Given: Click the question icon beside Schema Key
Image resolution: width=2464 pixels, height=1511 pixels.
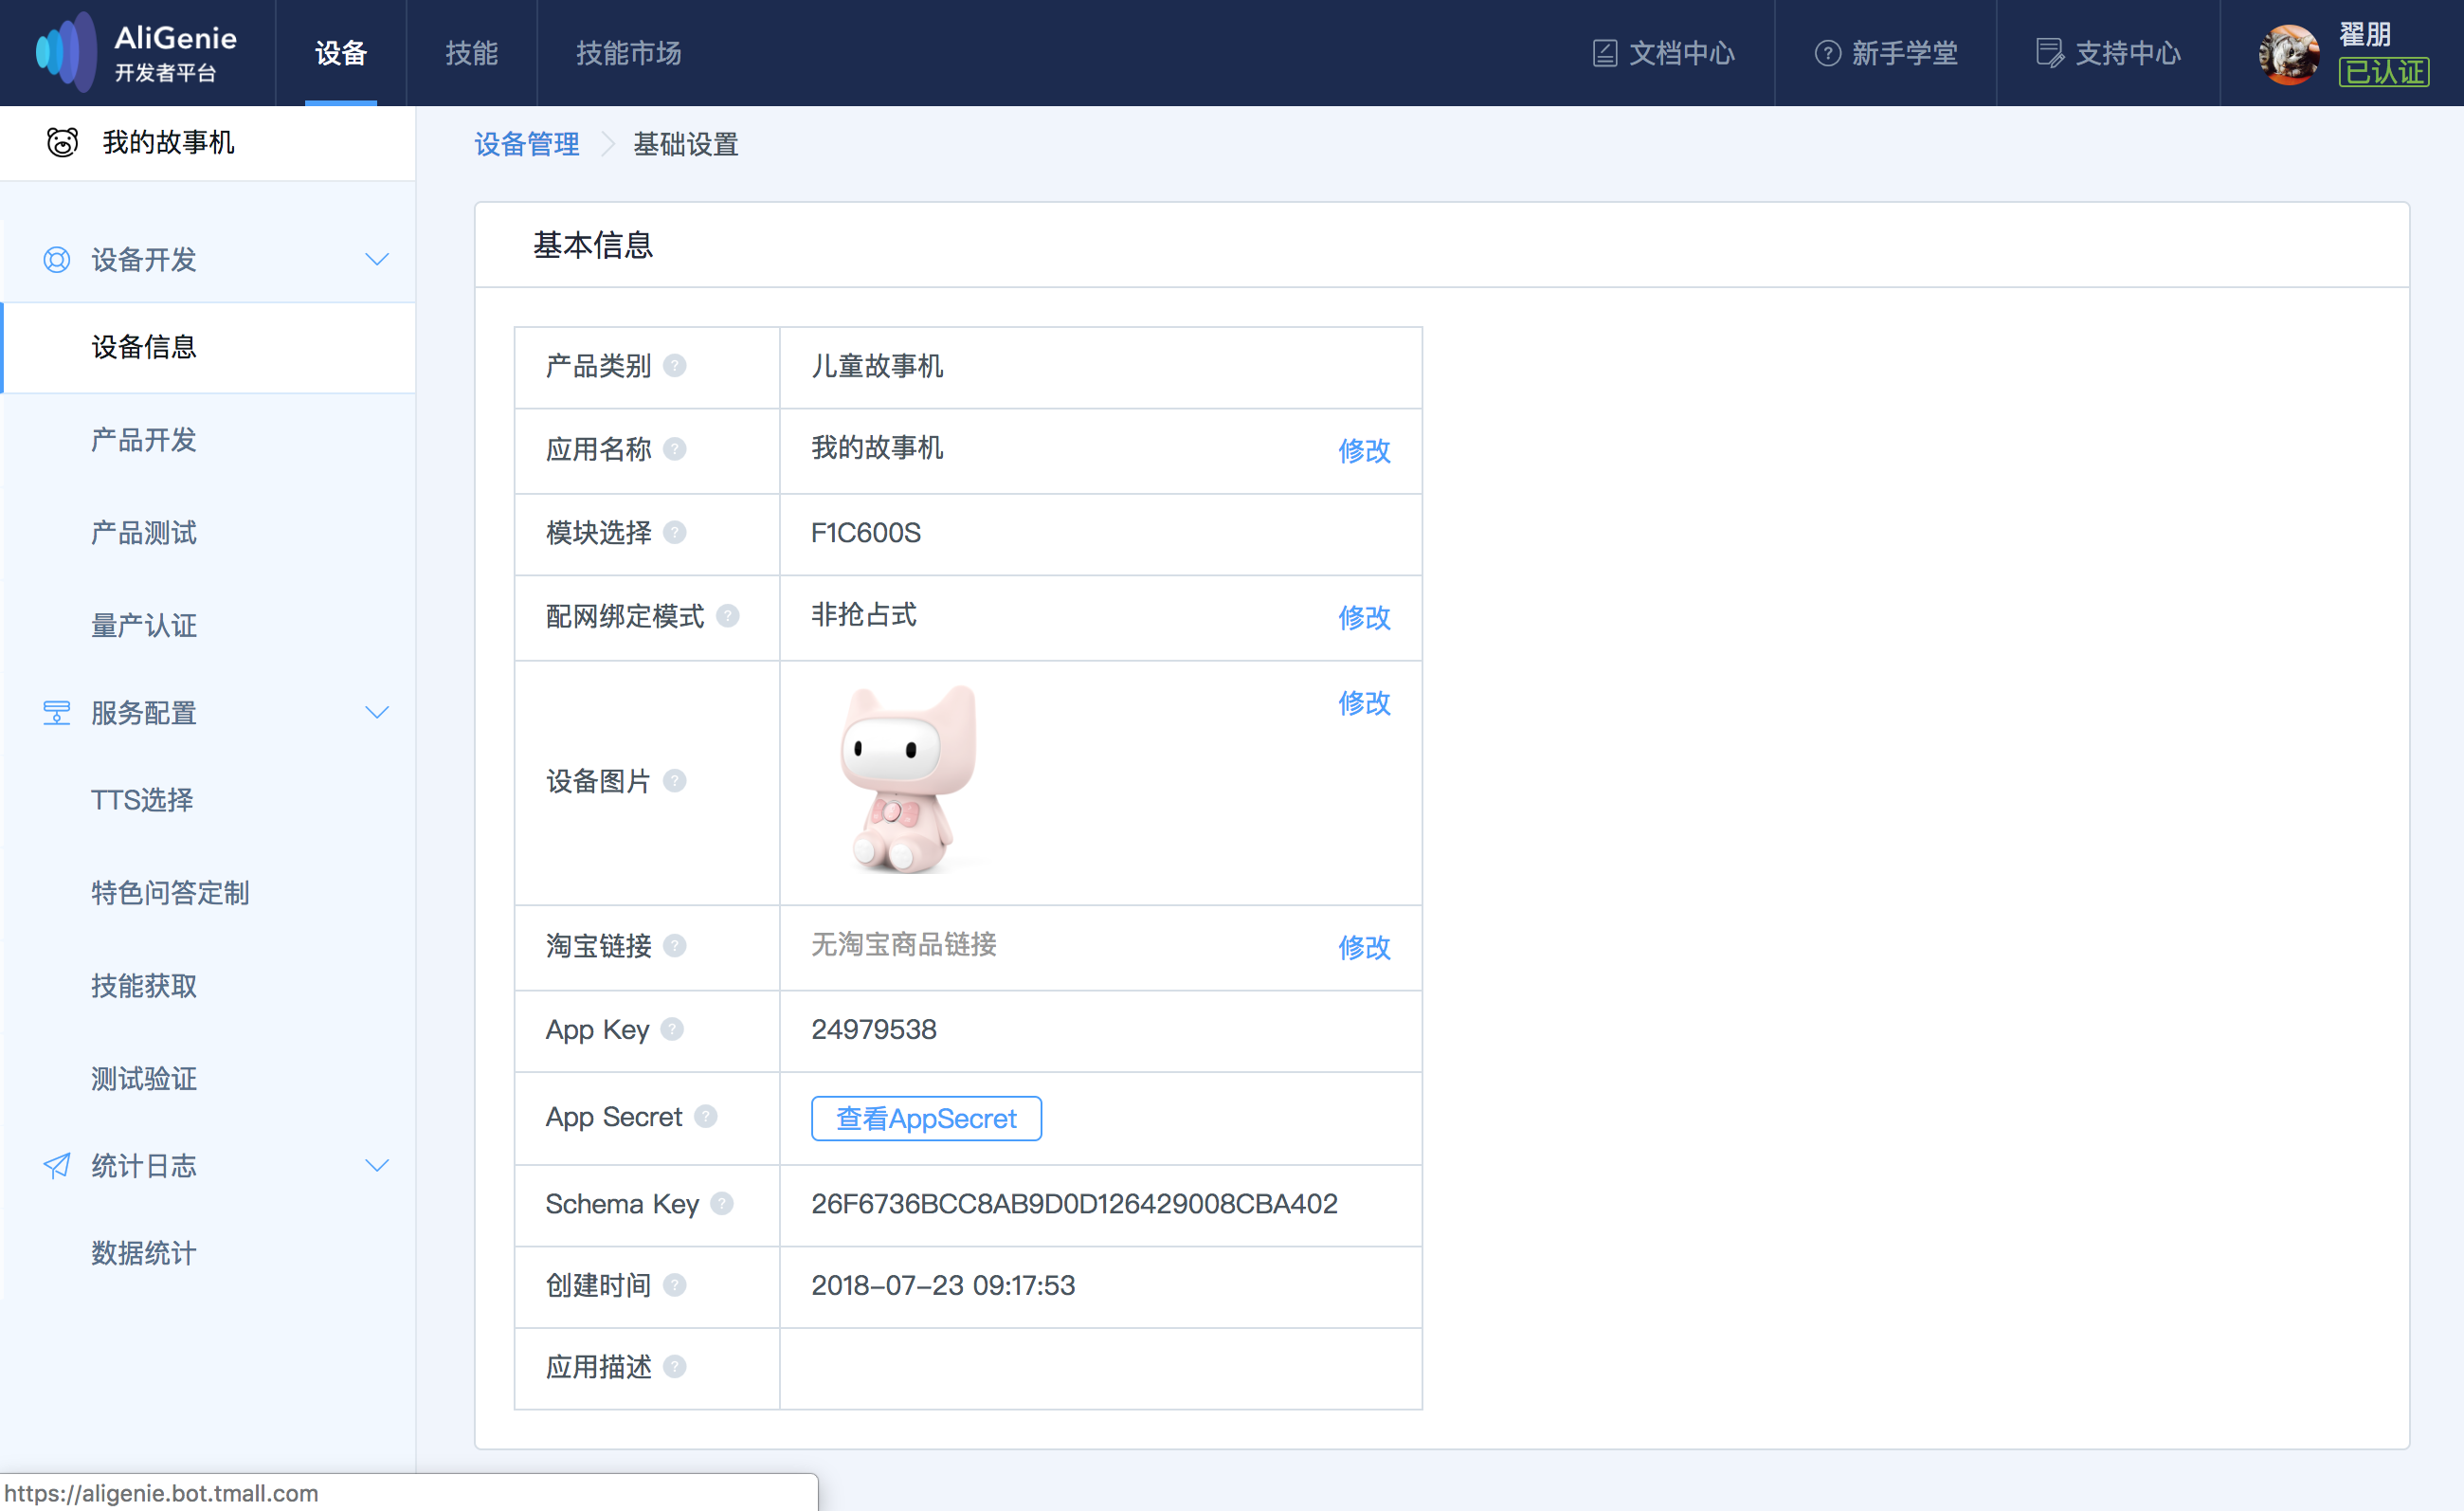Looking at the screenshot, I should tap(722, 1204).
